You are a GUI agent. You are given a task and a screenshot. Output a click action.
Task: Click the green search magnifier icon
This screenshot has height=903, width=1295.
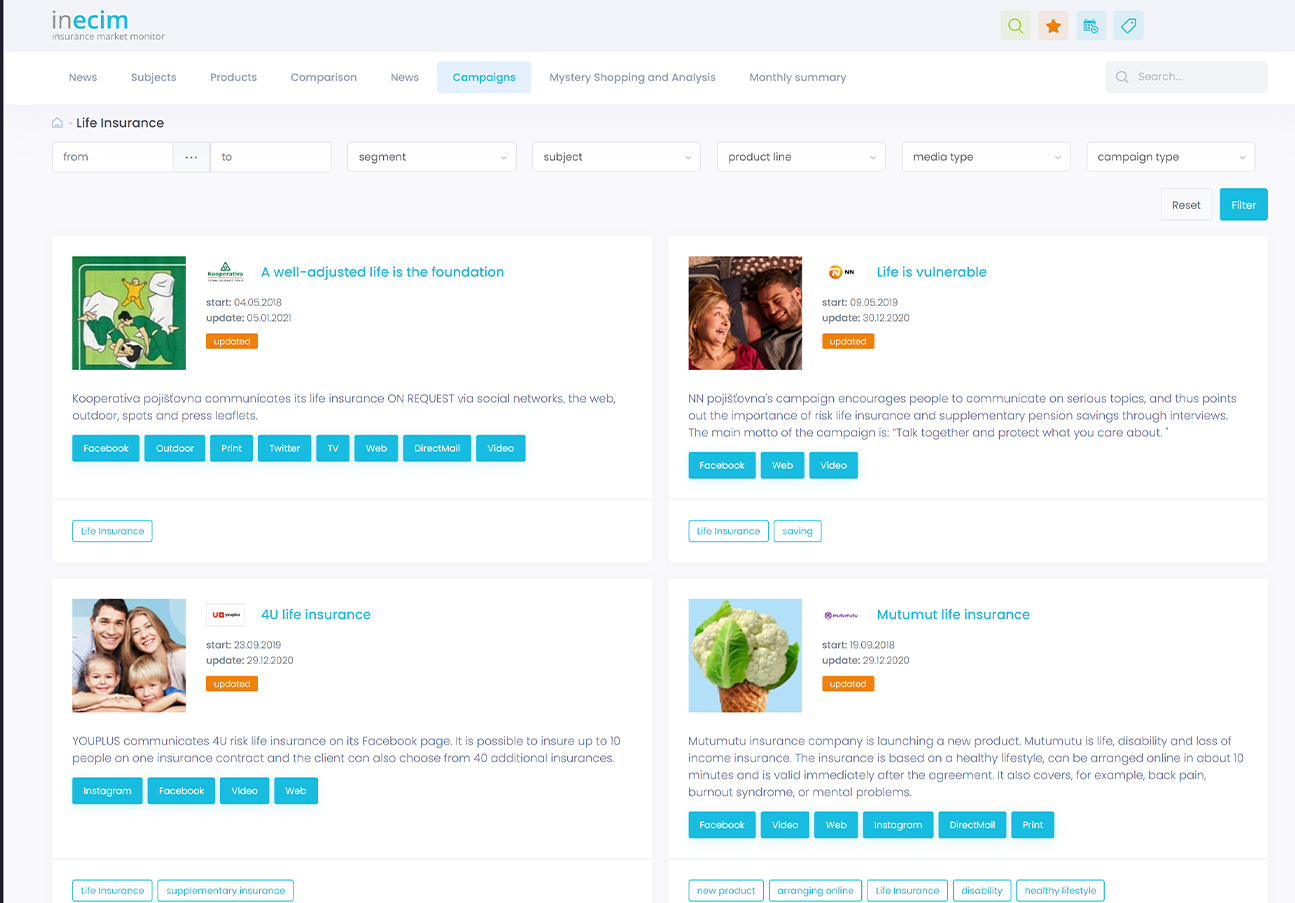1016,26
